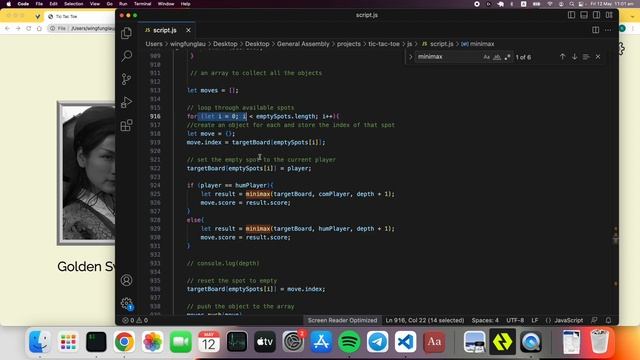Screen dimensions: 640x360
Task: Open App Store from the dock
Action: click(321, 342)
